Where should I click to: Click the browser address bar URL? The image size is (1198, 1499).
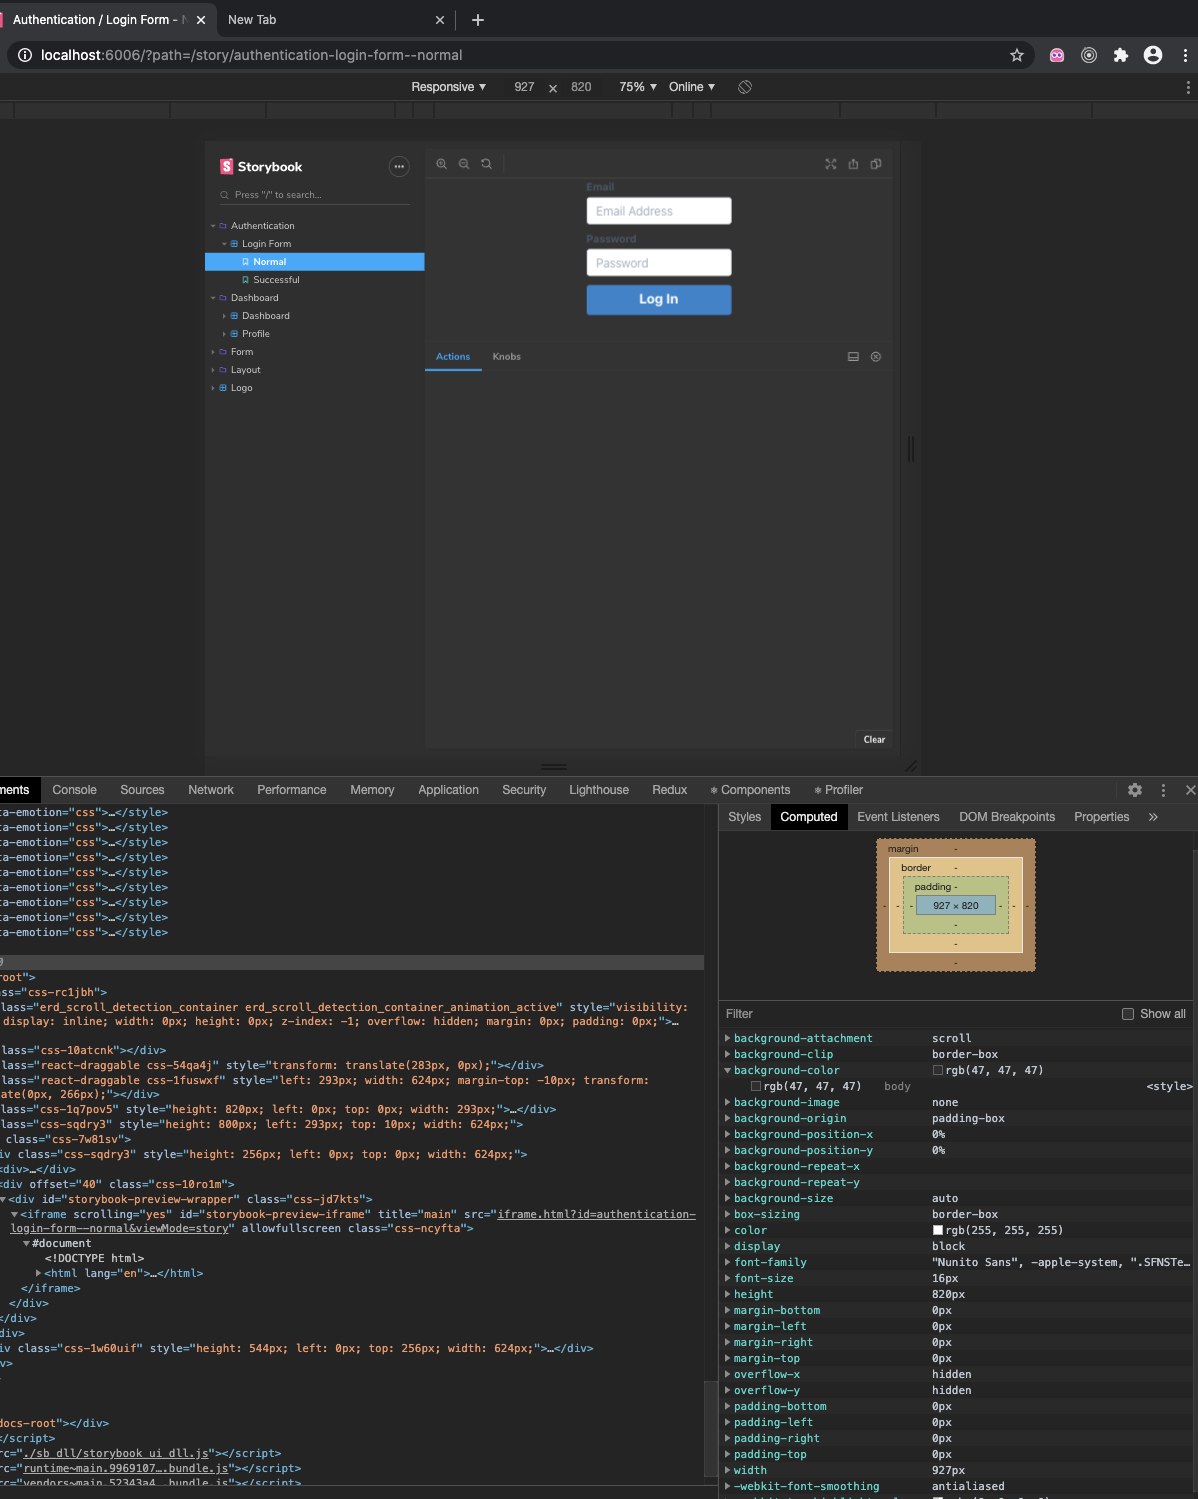point(251,55)
